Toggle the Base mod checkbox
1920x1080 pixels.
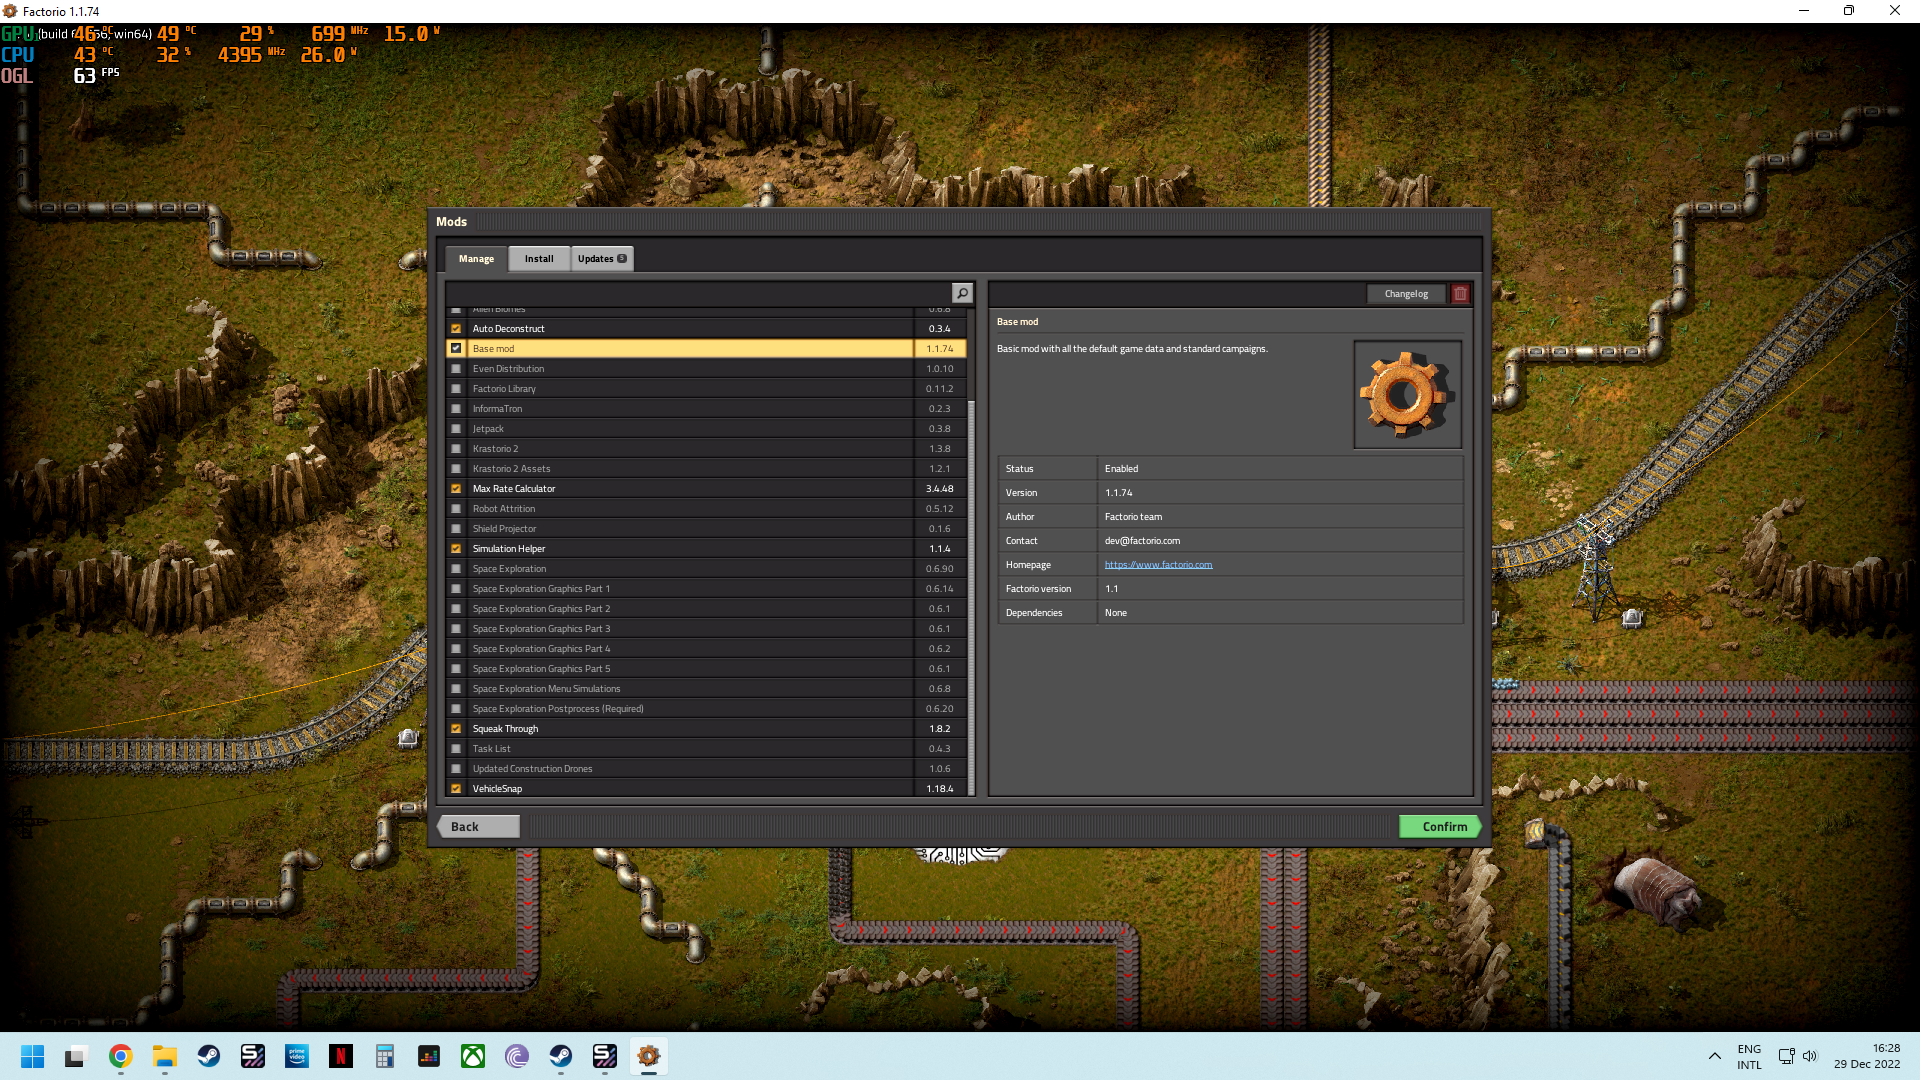point(456,349)
